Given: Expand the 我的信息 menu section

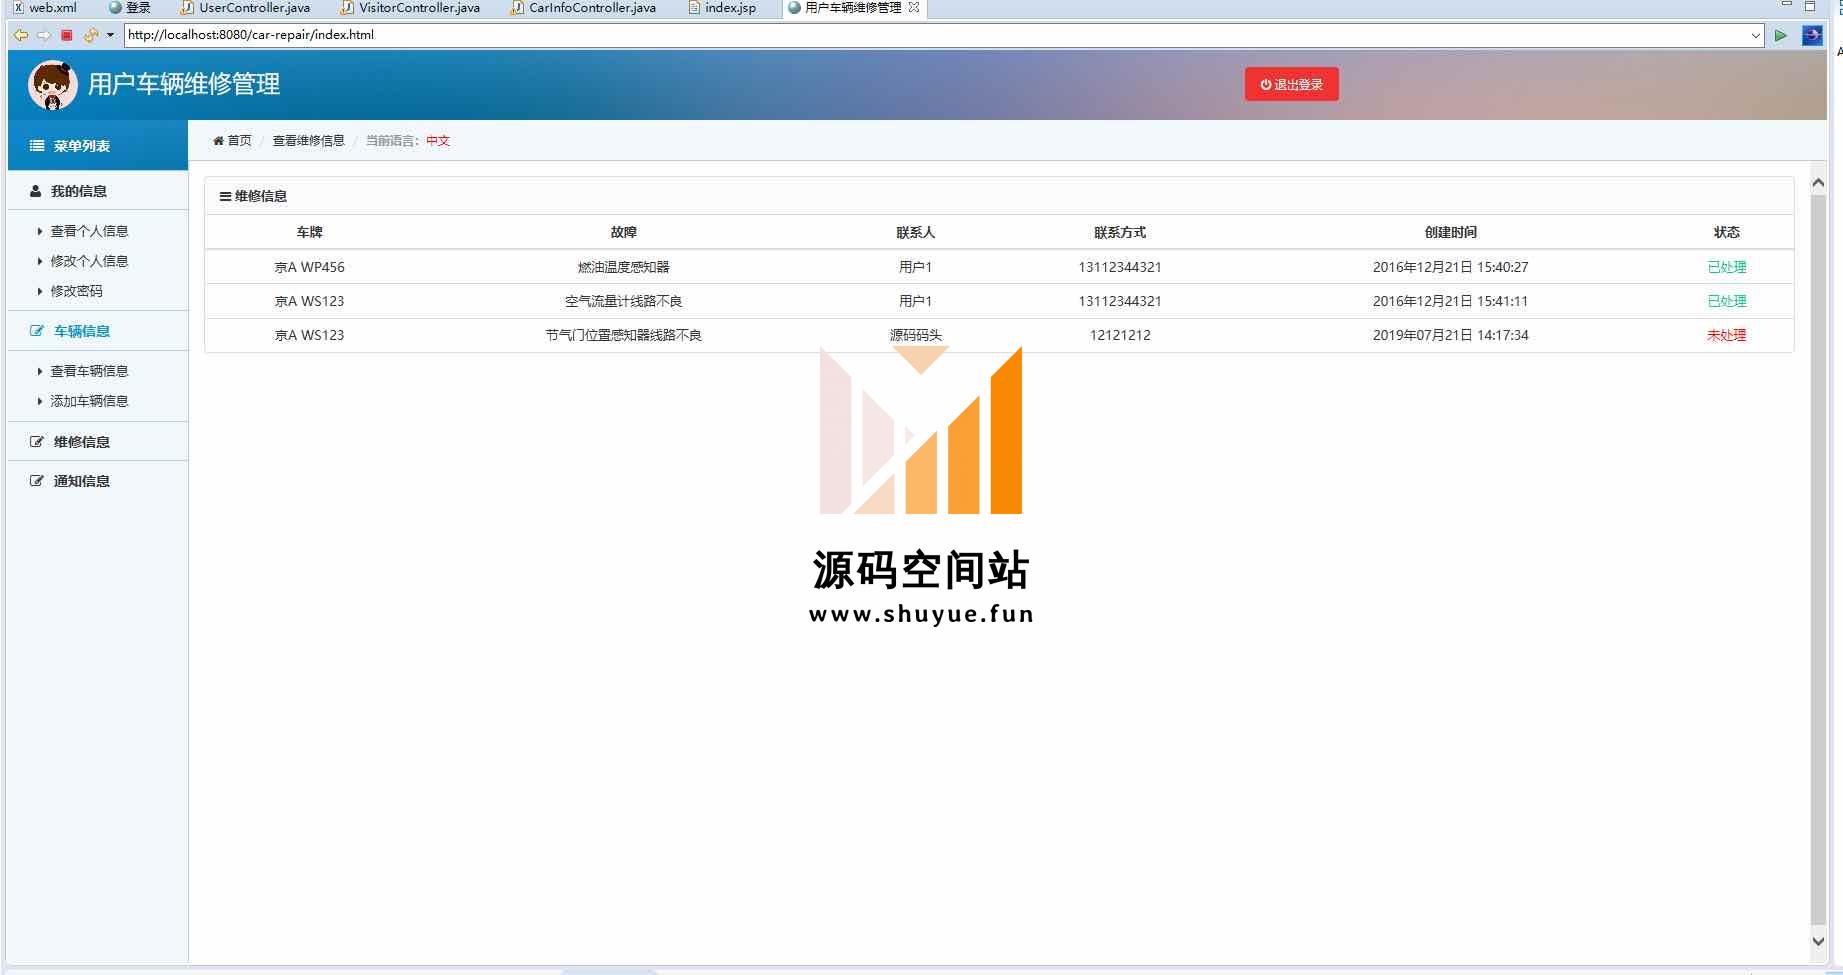Looking at the screenshot, I should point(98,191).
